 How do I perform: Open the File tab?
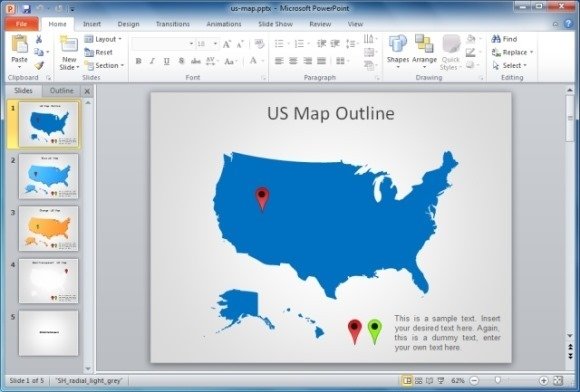[21, 24]
